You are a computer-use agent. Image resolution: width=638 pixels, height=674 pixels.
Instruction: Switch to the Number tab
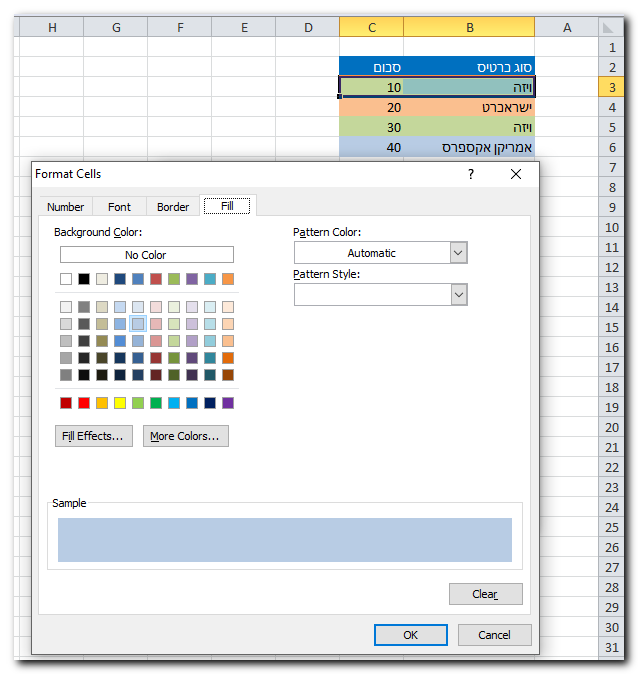pyautogui.click(x=65, y=207)
